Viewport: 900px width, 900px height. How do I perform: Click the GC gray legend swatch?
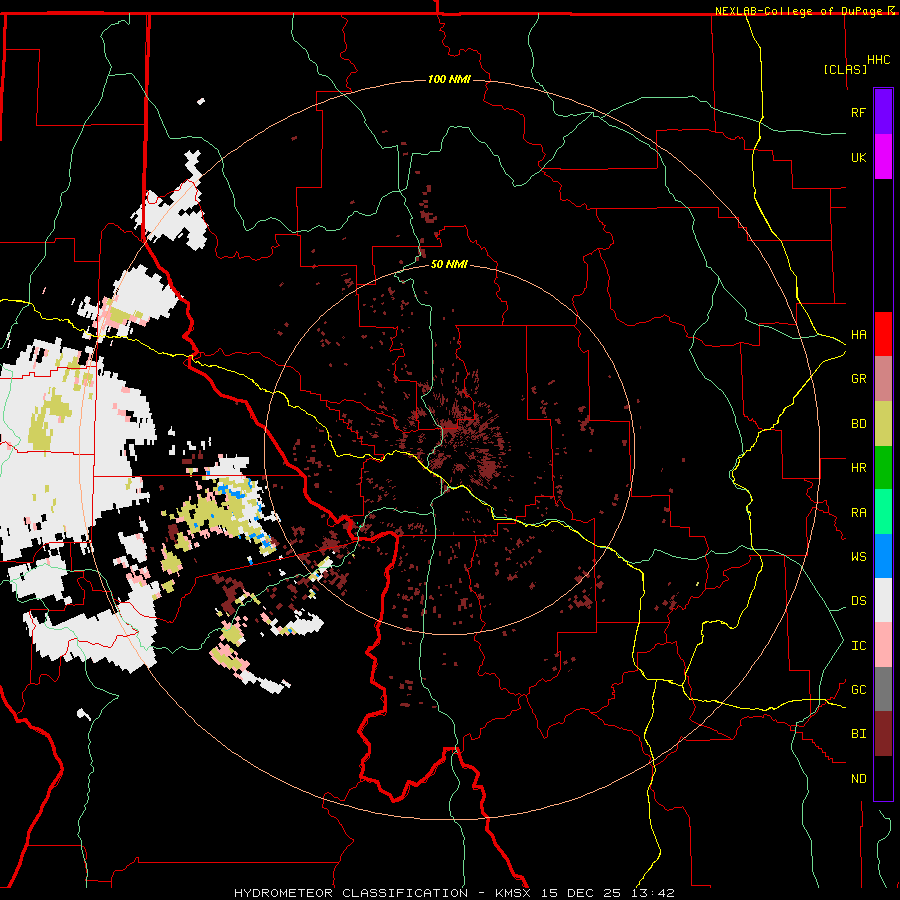(883, 689)
